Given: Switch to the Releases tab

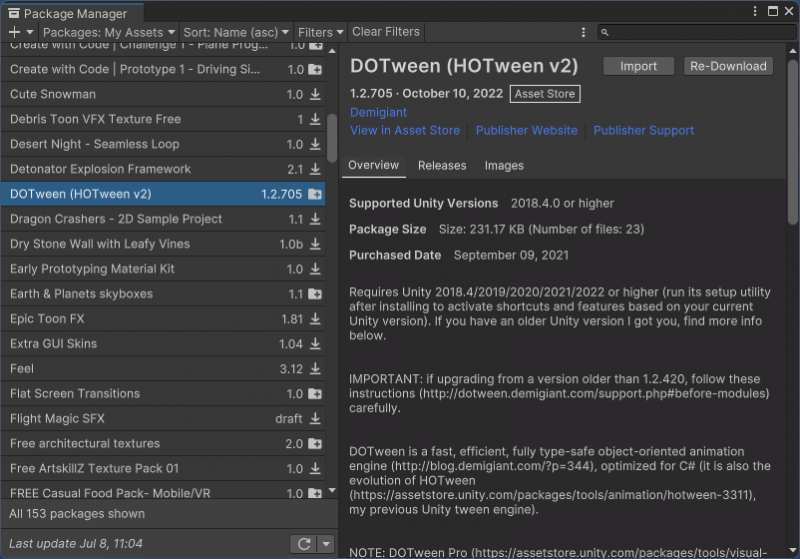Looking at the screenshot, I should point(442,166).
